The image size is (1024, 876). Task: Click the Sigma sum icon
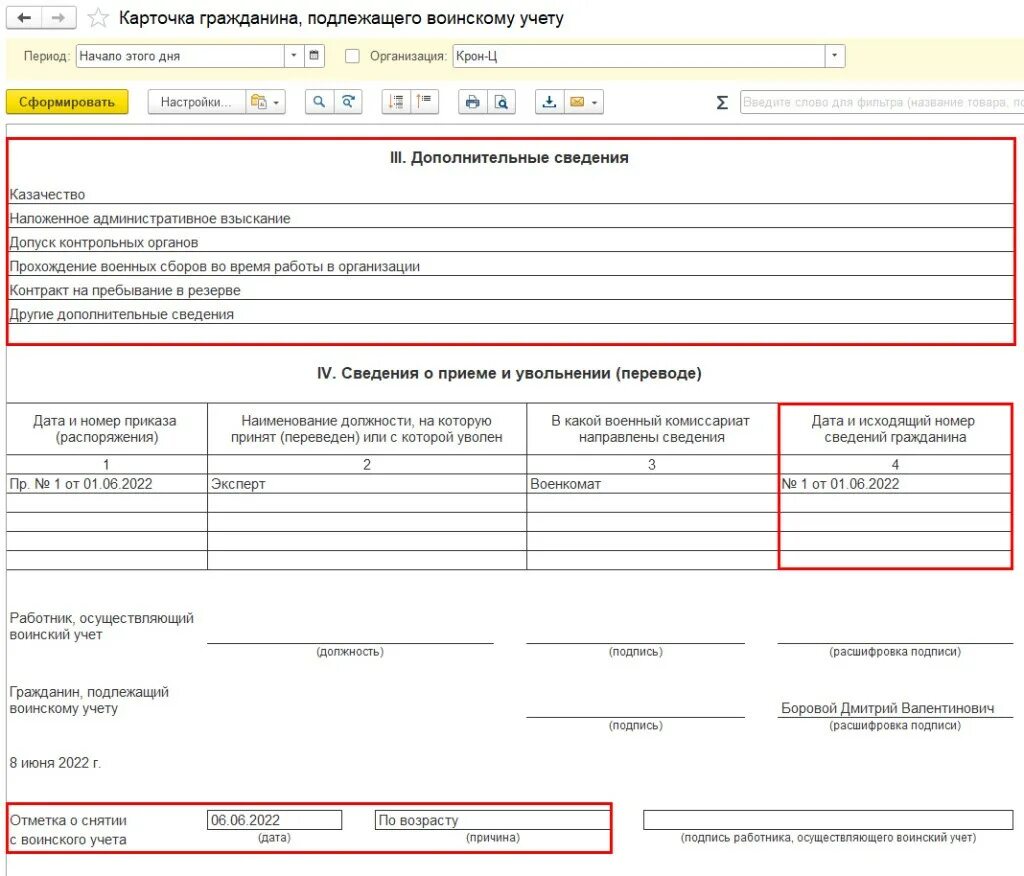coord(722,102)
